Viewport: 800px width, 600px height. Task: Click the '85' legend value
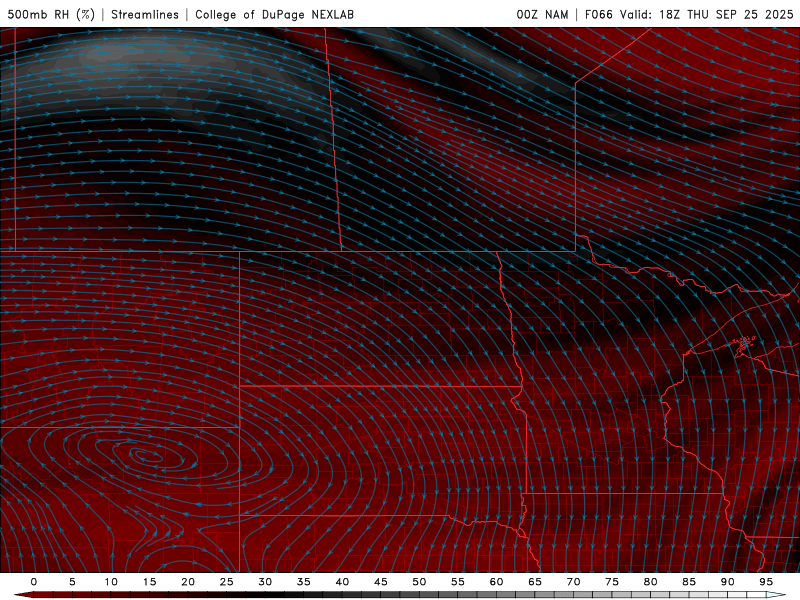point(689,582)
